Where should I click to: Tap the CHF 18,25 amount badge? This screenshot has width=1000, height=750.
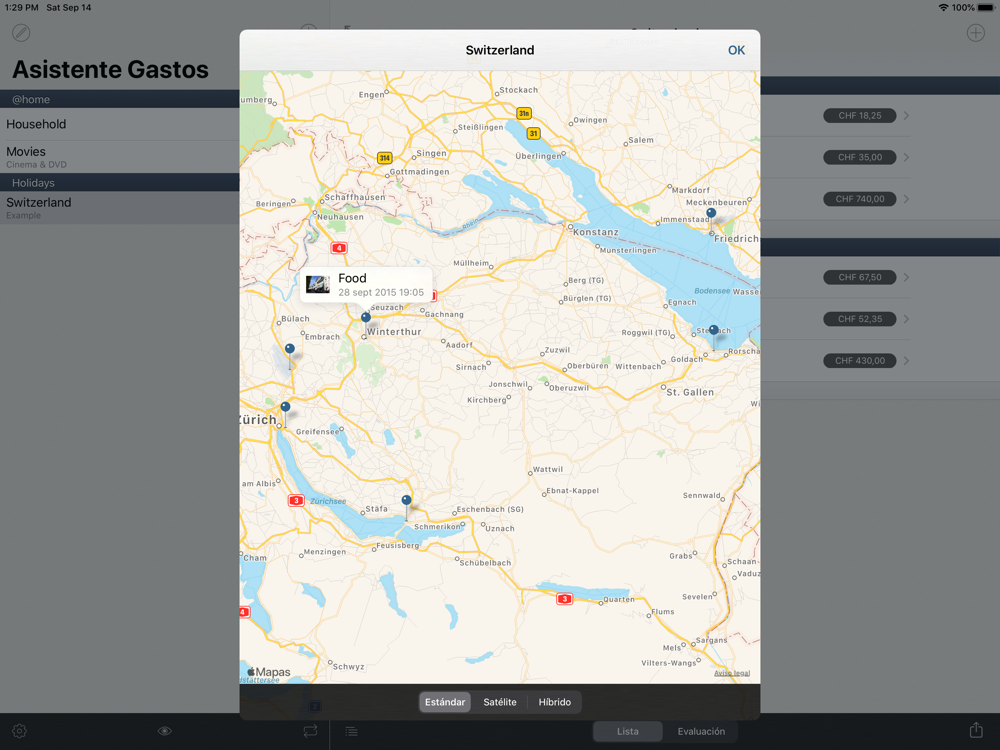[860, 115]
